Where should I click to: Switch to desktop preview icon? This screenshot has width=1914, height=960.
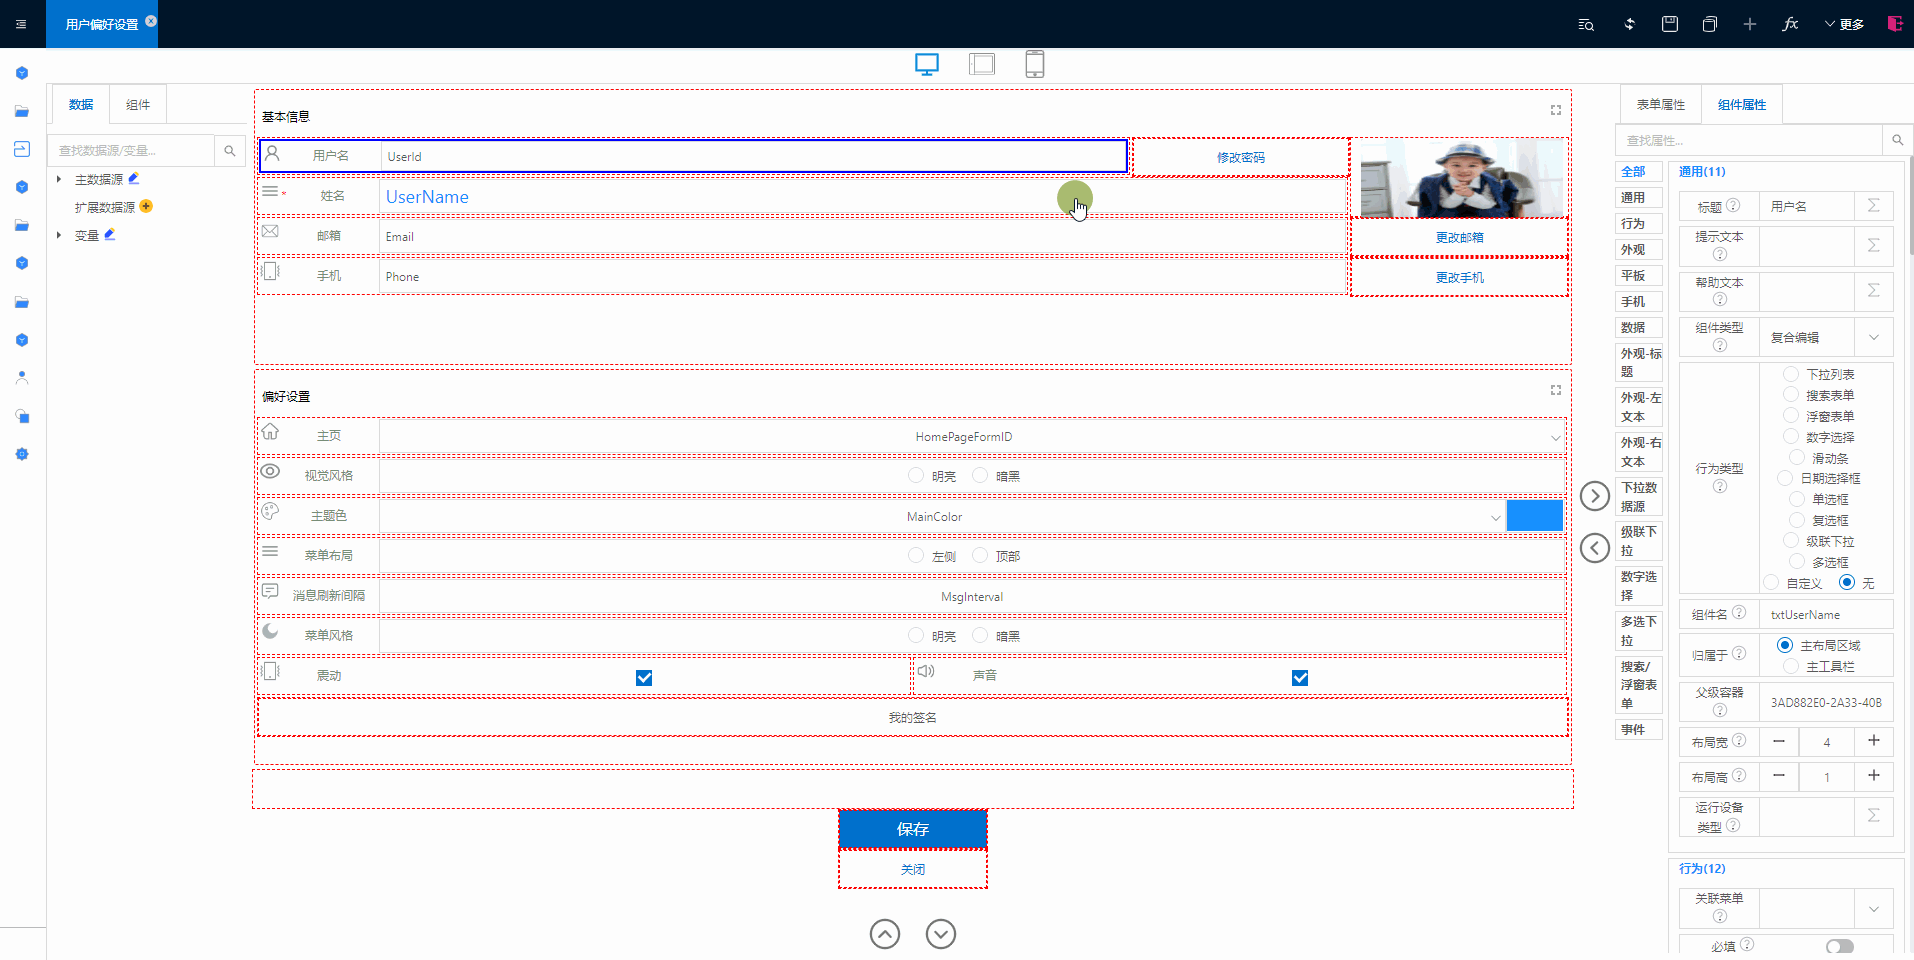tap(927, 65)
